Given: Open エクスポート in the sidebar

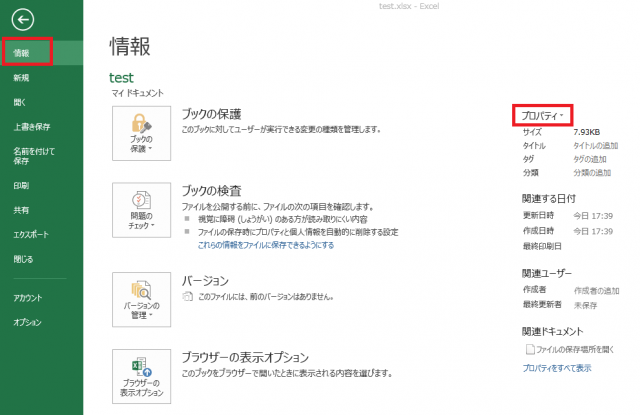Looking at the screenshot, I should pos(32,235).
